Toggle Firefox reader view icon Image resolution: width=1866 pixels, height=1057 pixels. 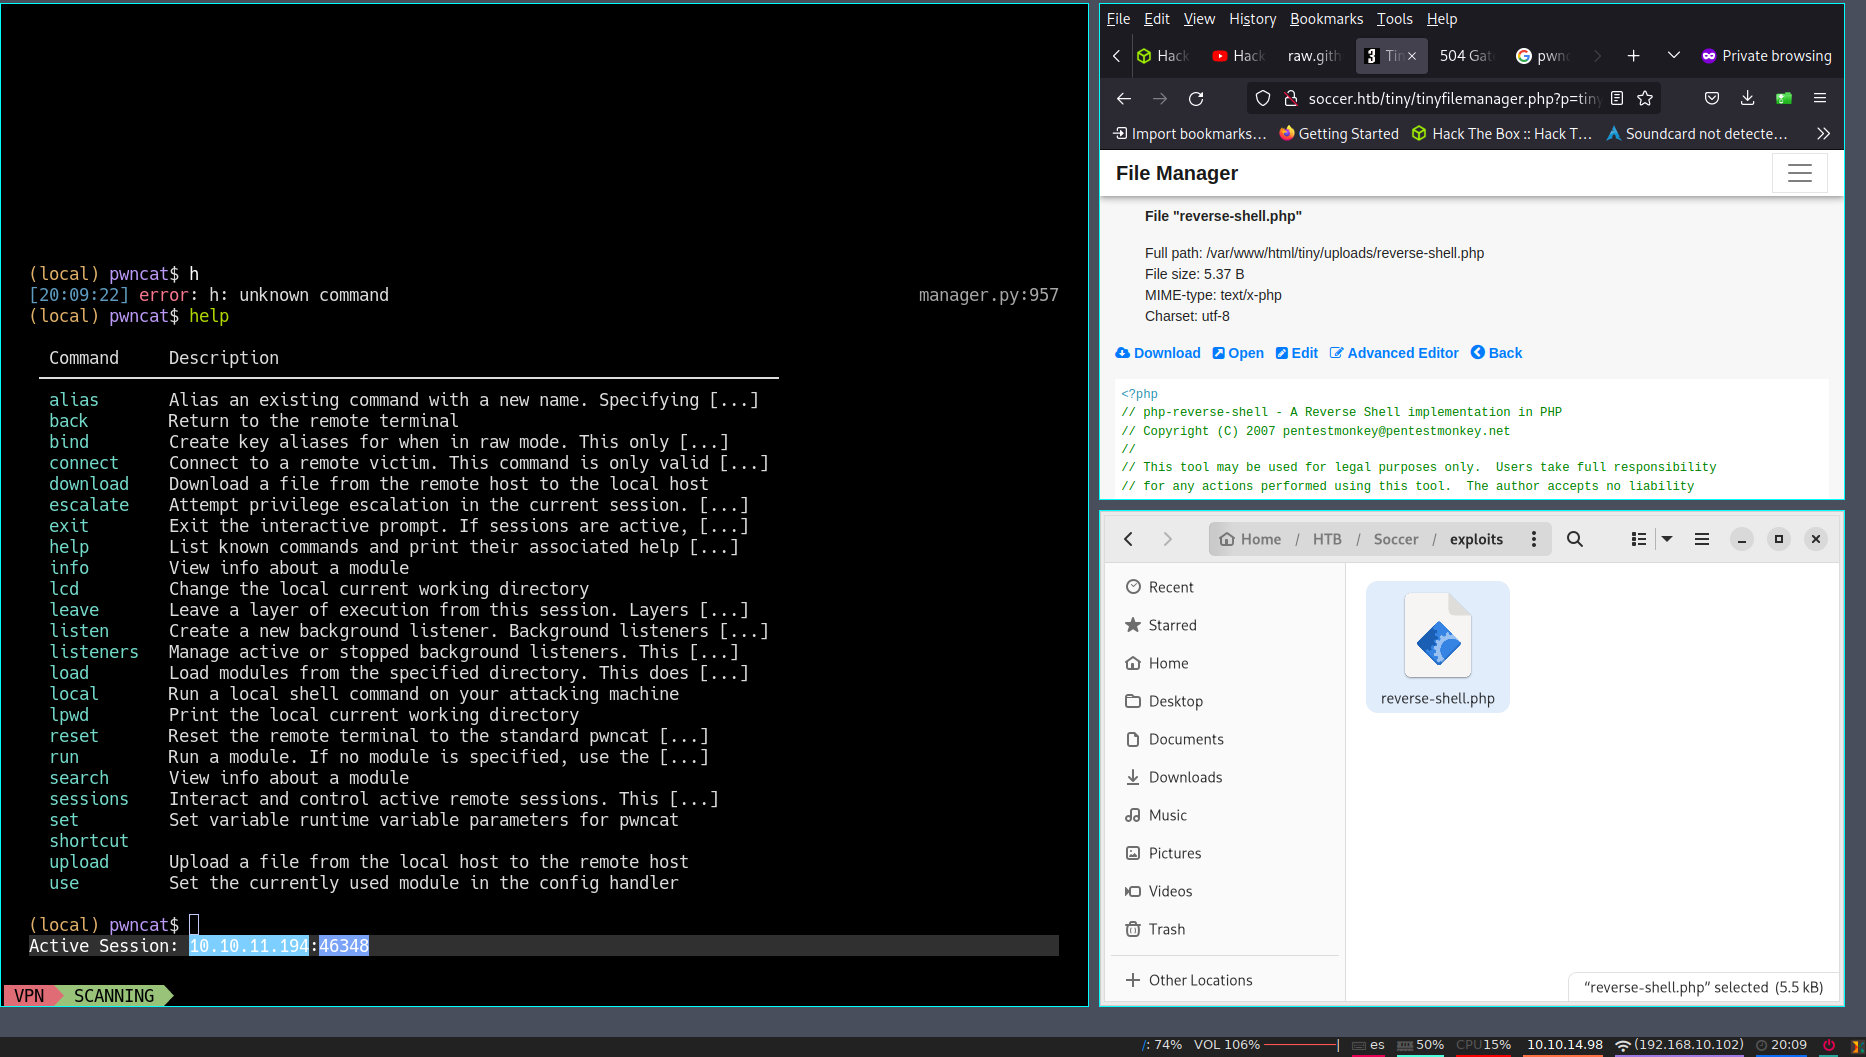pyautogui.click(x=1617, y=98)
